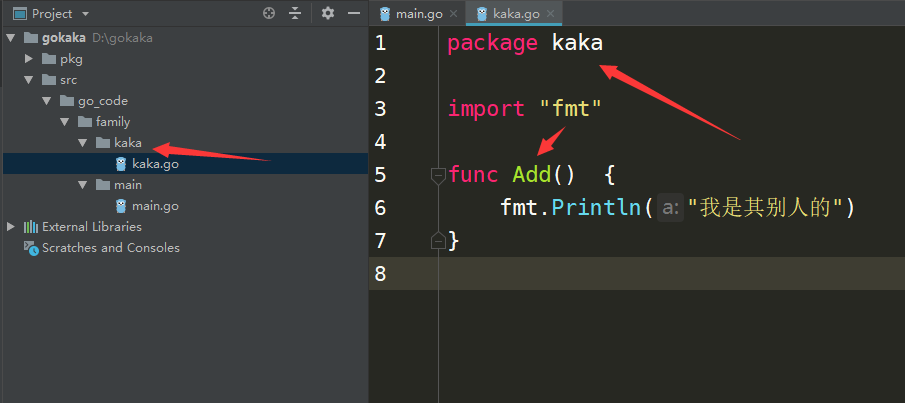The width and height of the screenshot is (905, 403).
Task: Select the kaka.go editor tab
Action: coord(516,14)
